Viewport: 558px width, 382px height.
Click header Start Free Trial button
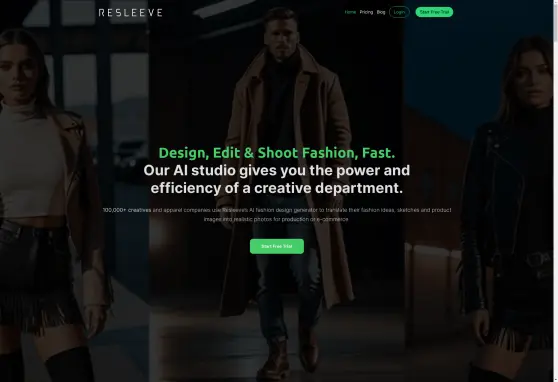click(x=434, y=12)
